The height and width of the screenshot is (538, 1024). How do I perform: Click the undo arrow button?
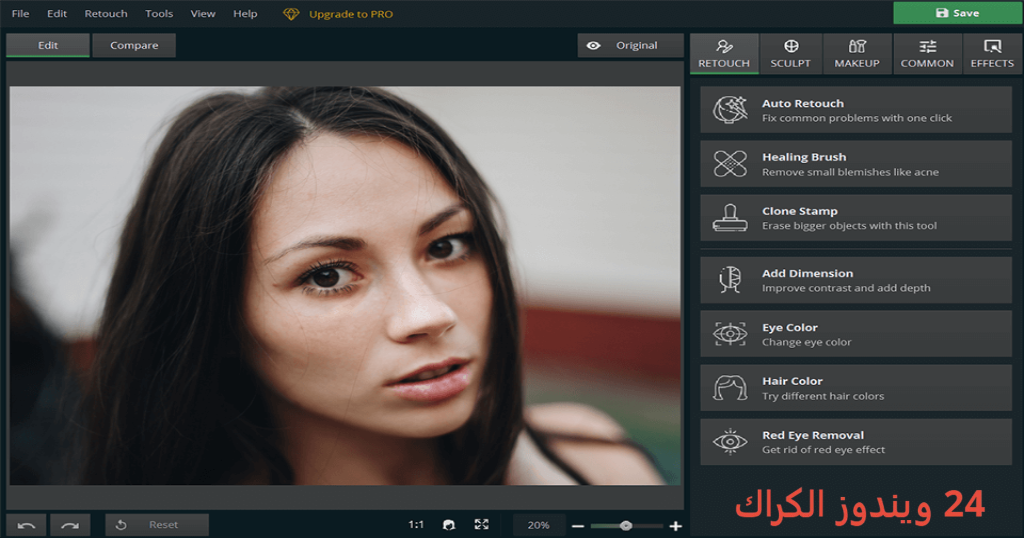26,525
